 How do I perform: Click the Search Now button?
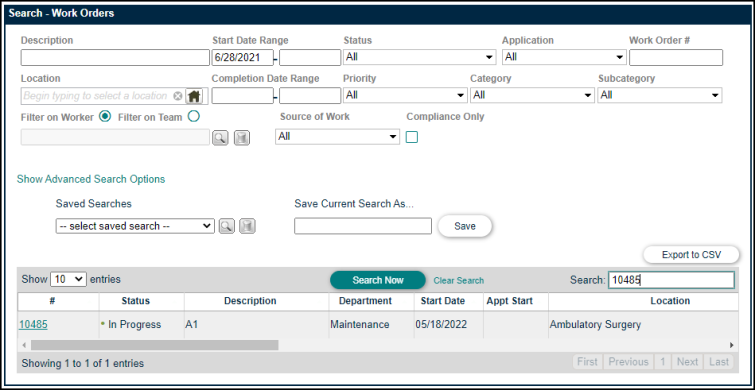pyautogui.click(x=378, y=280)
